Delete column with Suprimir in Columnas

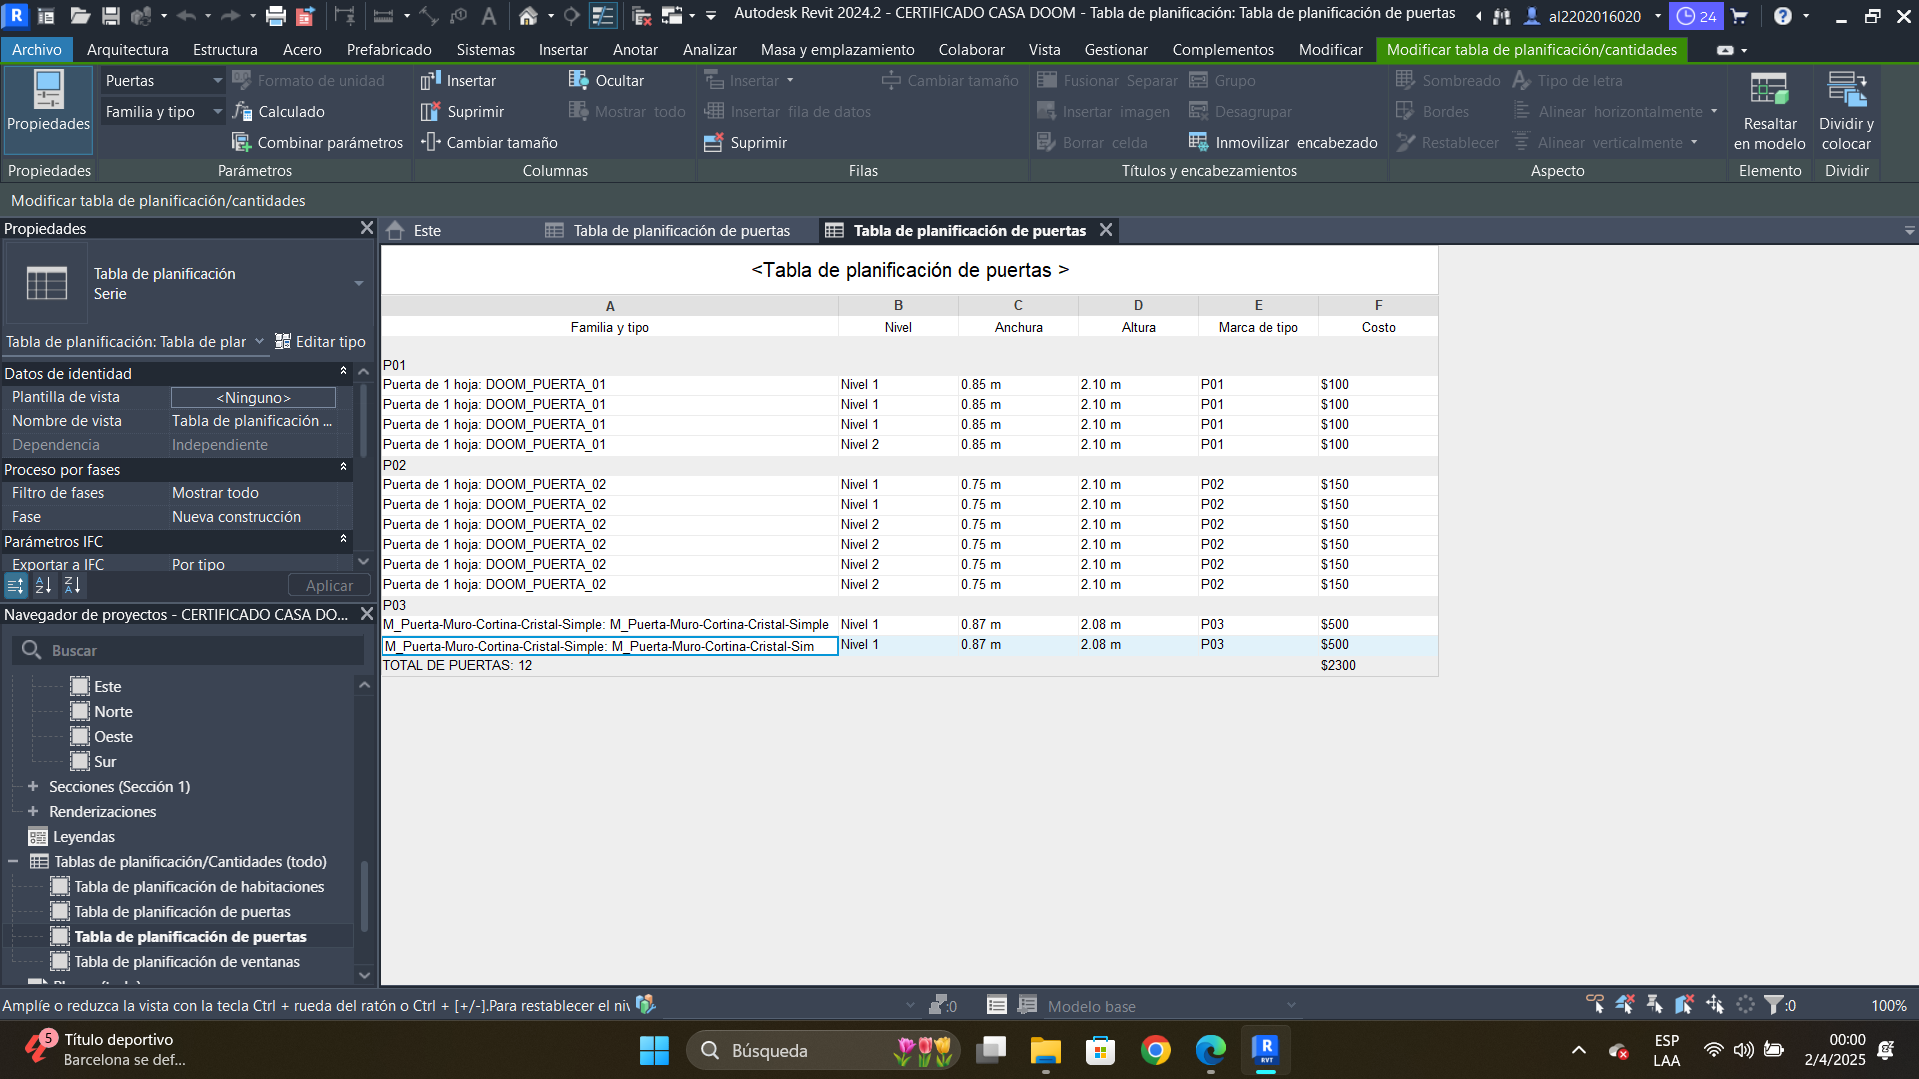tap(463, 112)
